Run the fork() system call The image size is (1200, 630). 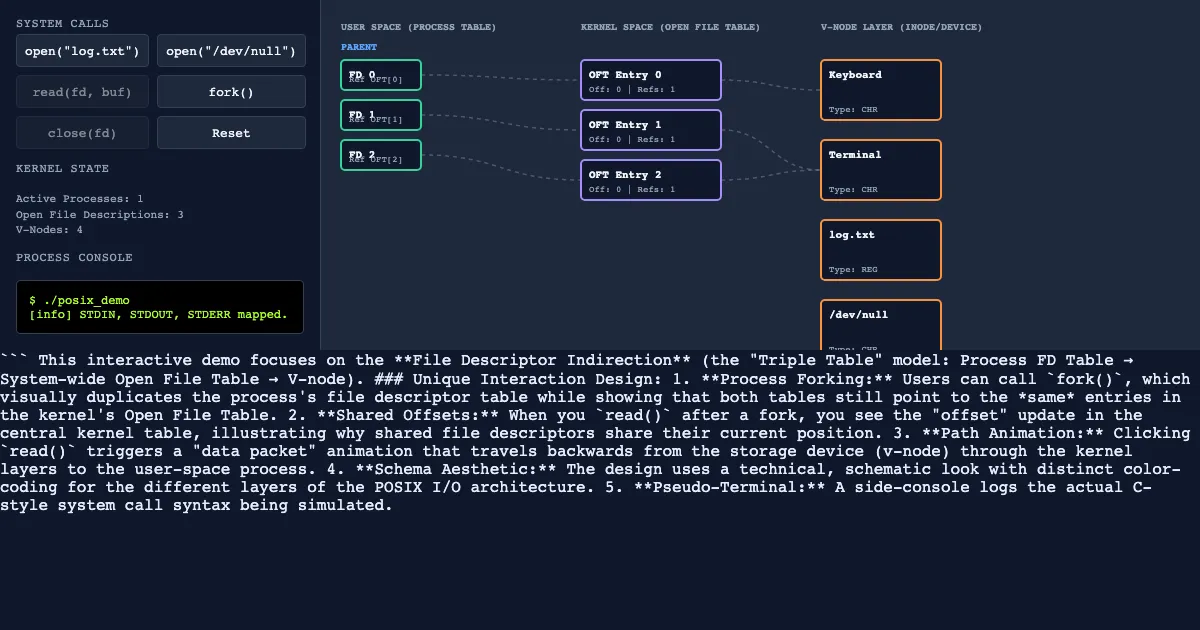pyautogui.click(x=231, y=92)
